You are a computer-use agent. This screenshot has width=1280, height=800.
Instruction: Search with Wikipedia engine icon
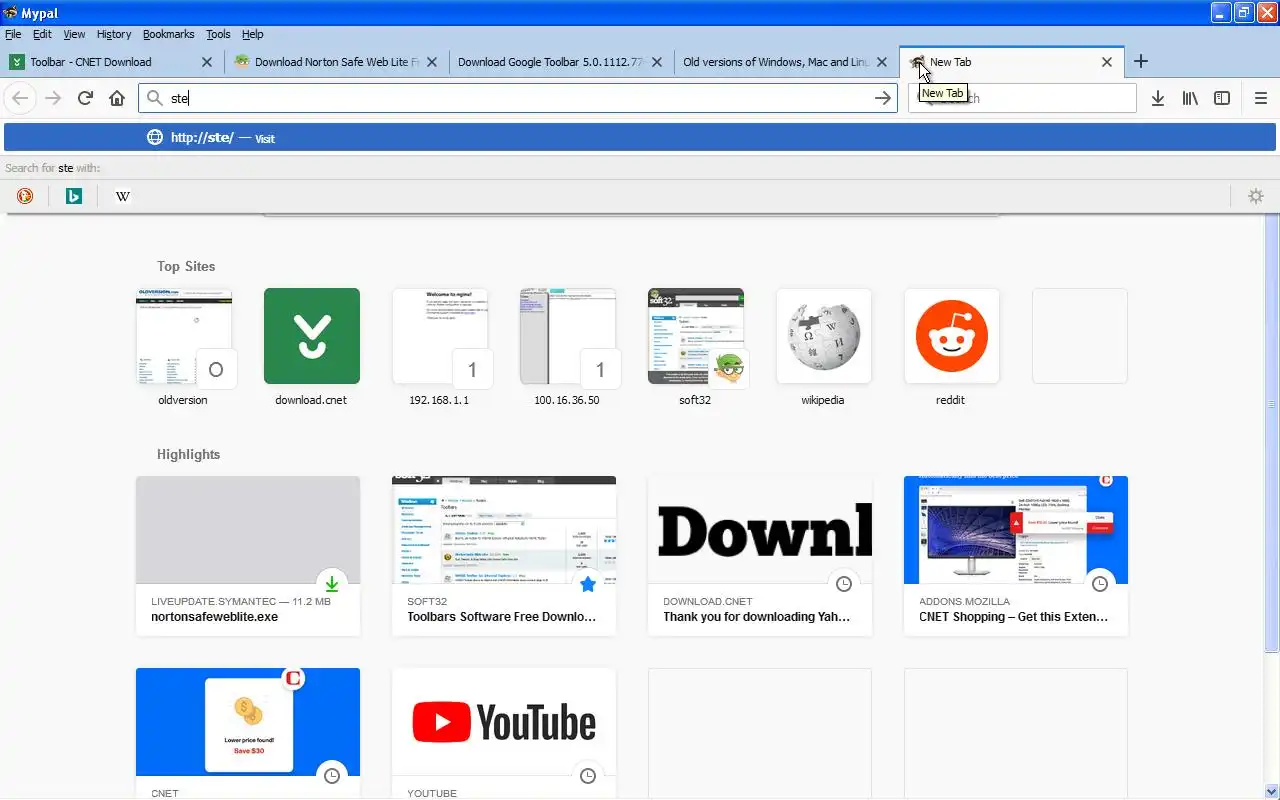click(x=122, y=196)
